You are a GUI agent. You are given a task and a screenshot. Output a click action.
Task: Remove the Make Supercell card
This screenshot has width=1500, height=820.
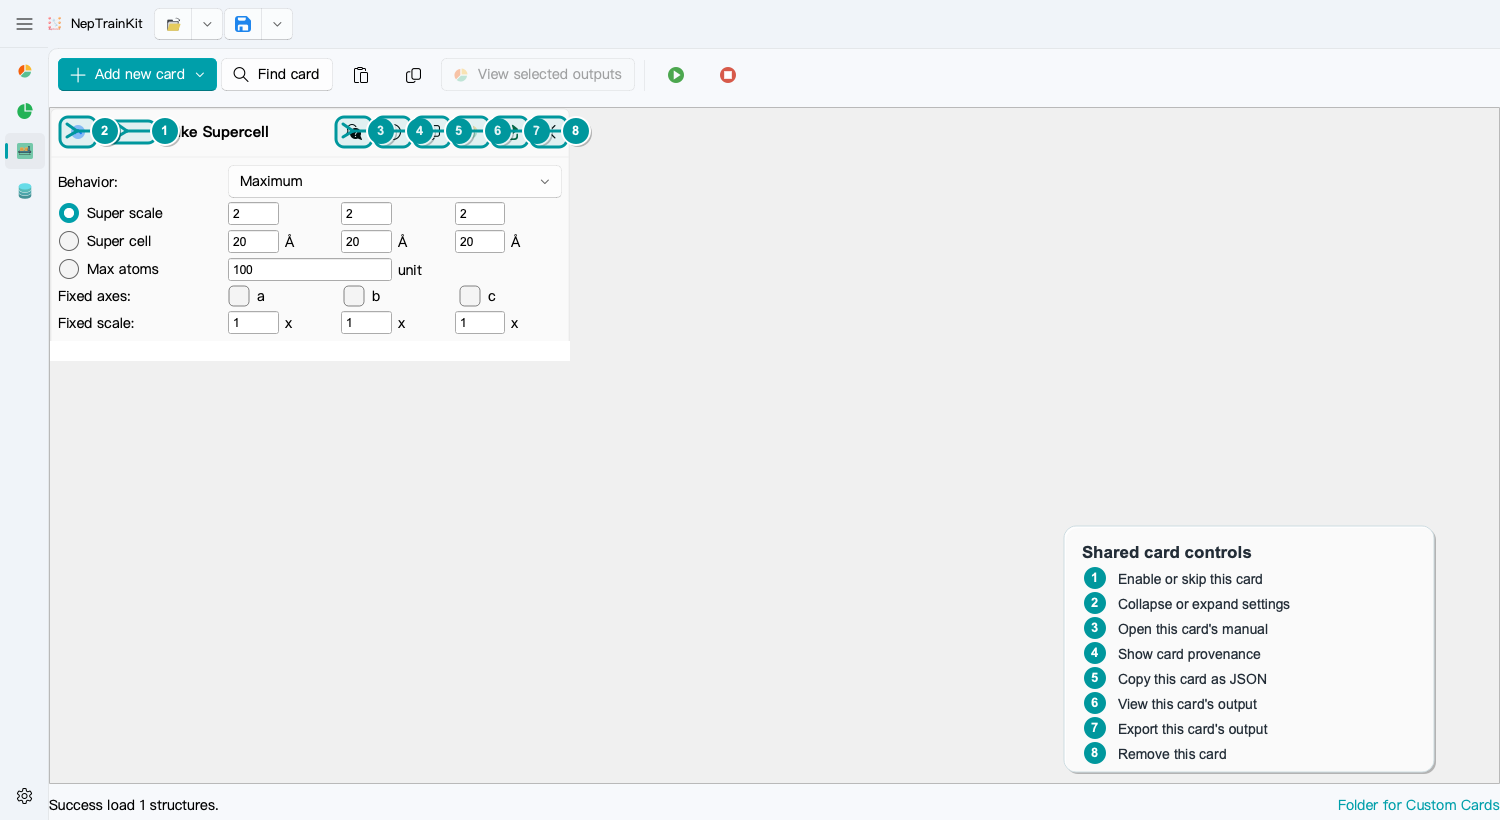[549, 132]
